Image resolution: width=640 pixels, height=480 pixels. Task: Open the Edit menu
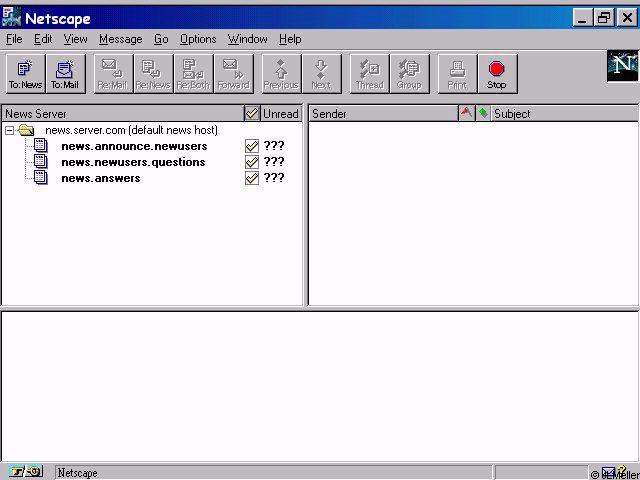point(43,39)
